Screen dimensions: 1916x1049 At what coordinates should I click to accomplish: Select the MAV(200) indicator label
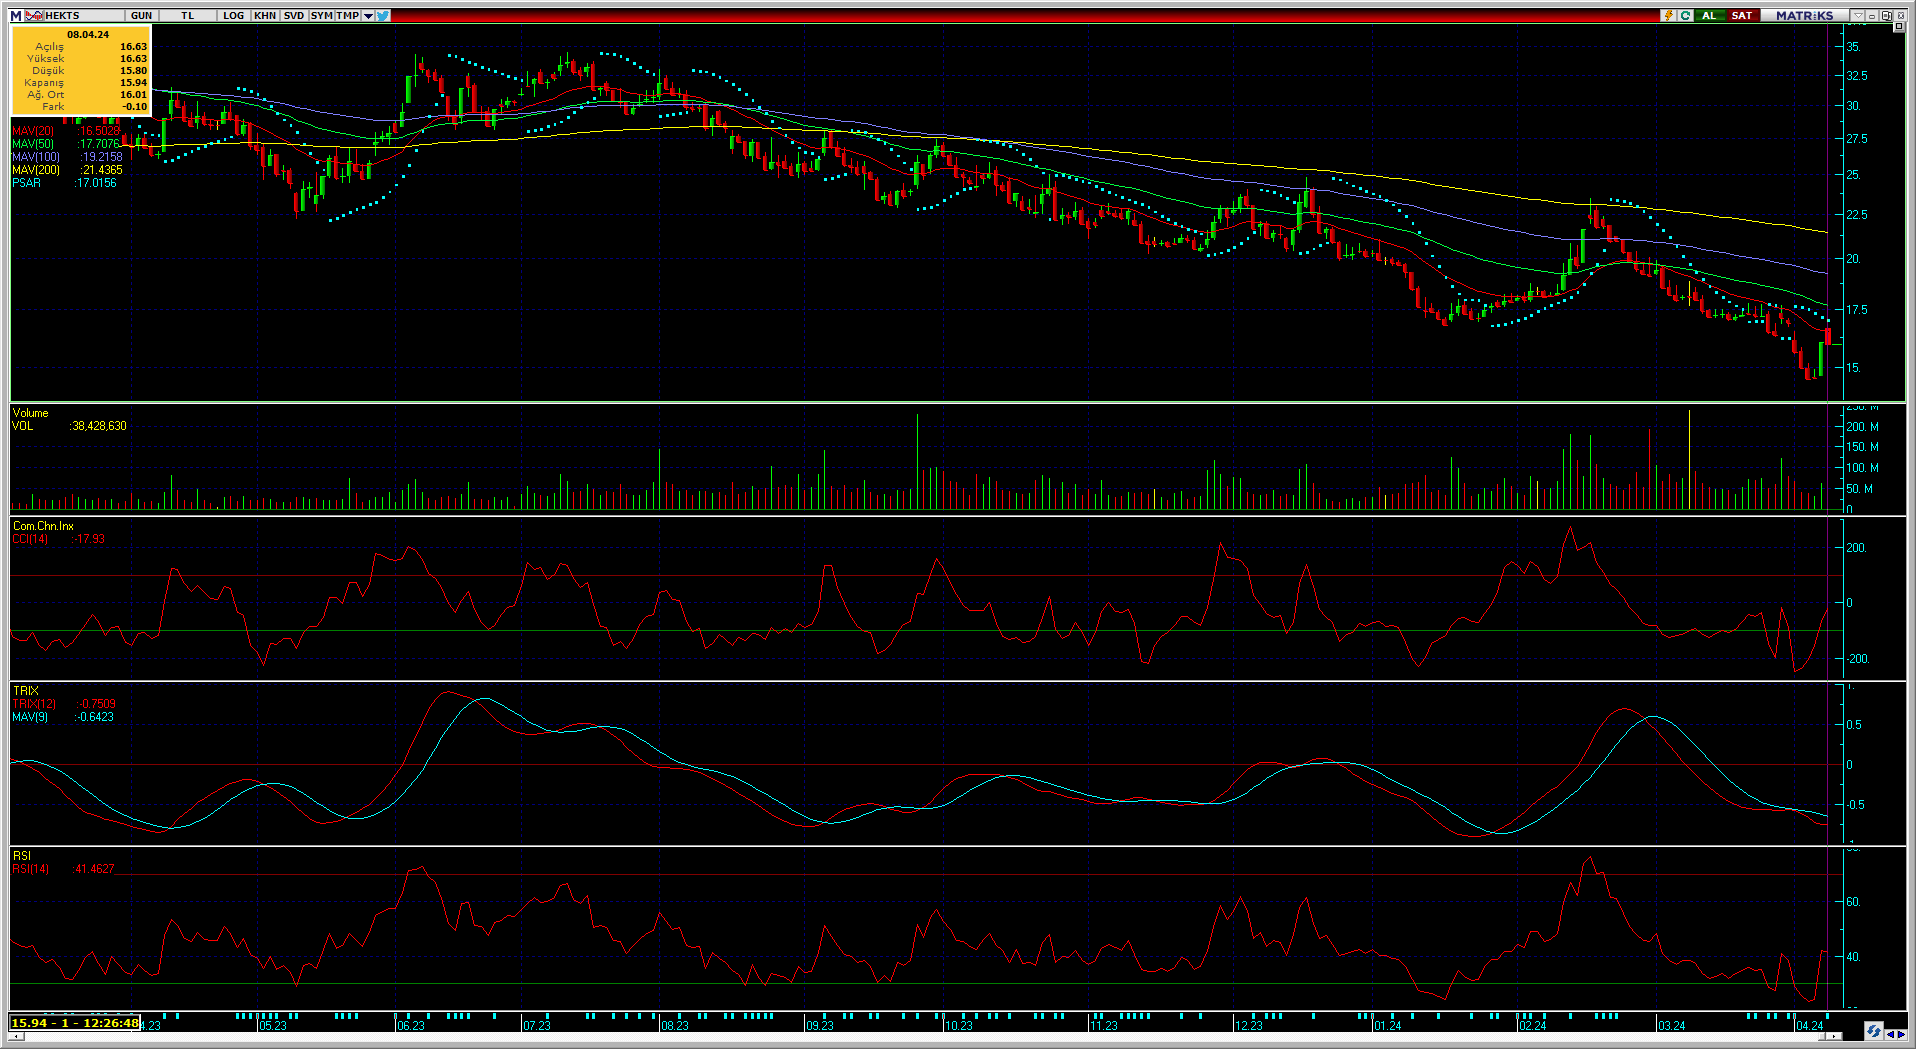(37, 170)
